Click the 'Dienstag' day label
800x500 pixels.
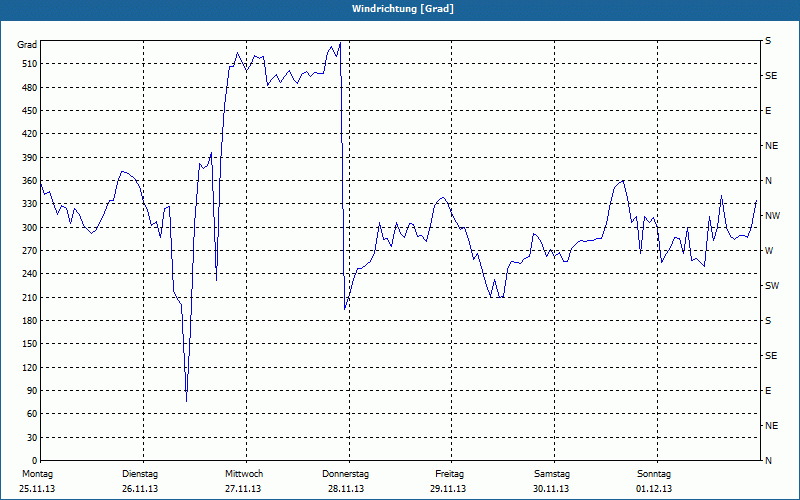click(x=140, y=474)
